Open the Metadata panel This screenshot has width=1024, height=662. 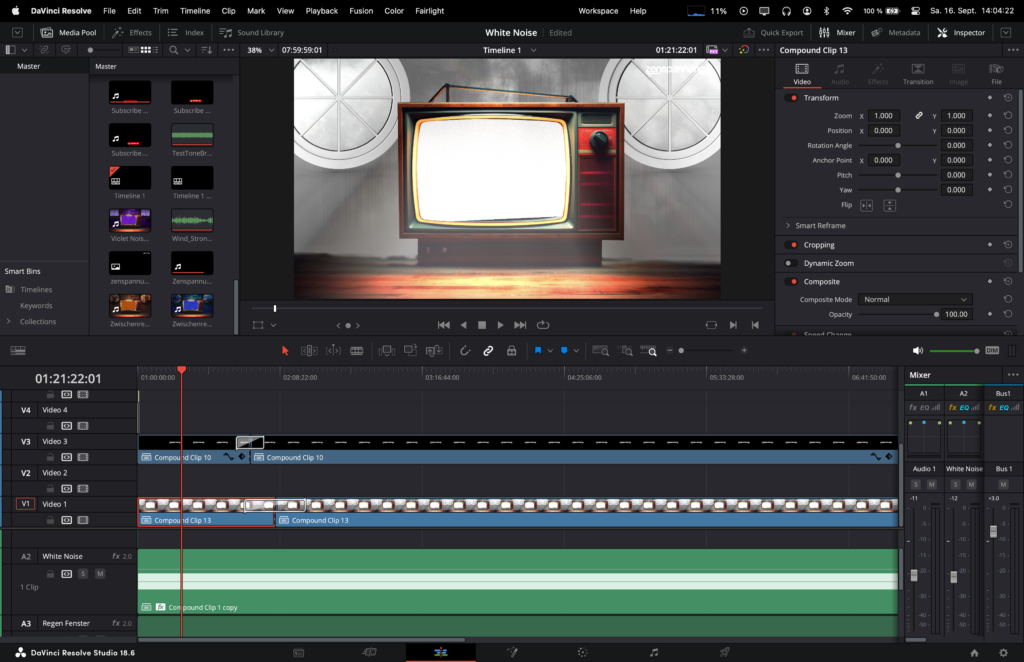tap(895, 33)
